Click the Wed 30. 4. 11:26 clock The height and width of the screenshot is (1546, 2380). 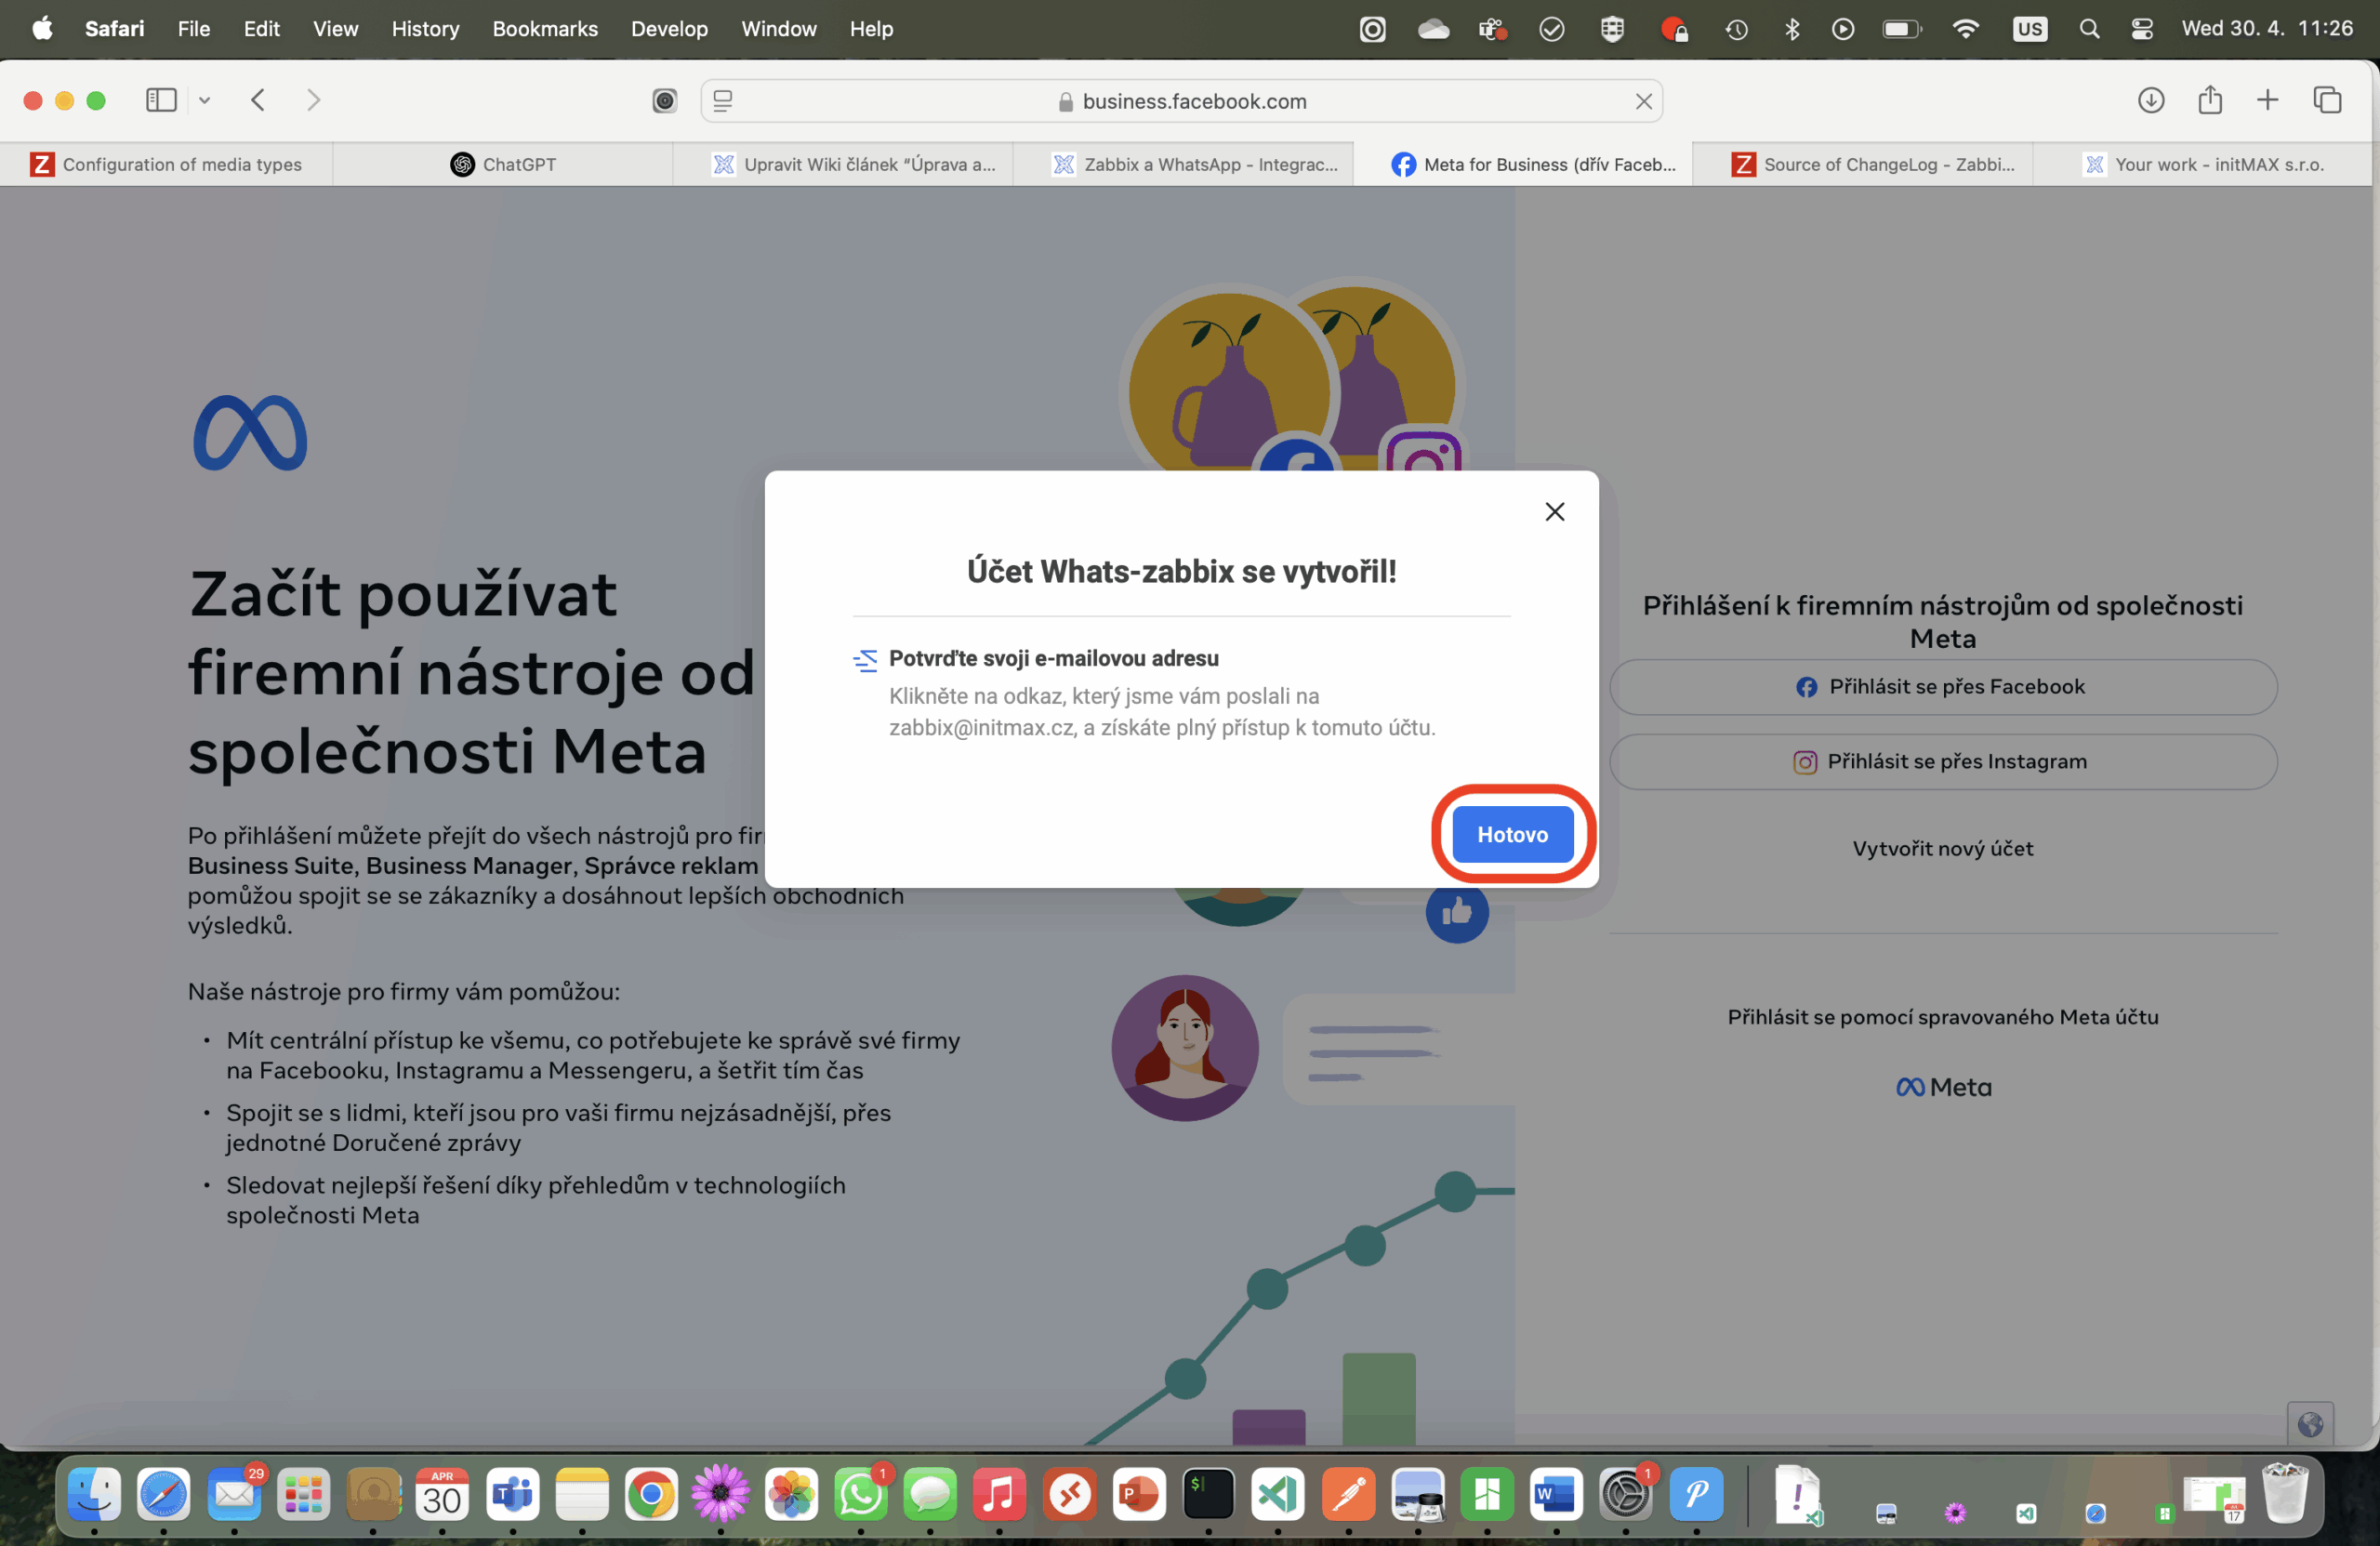point(2267,29)
